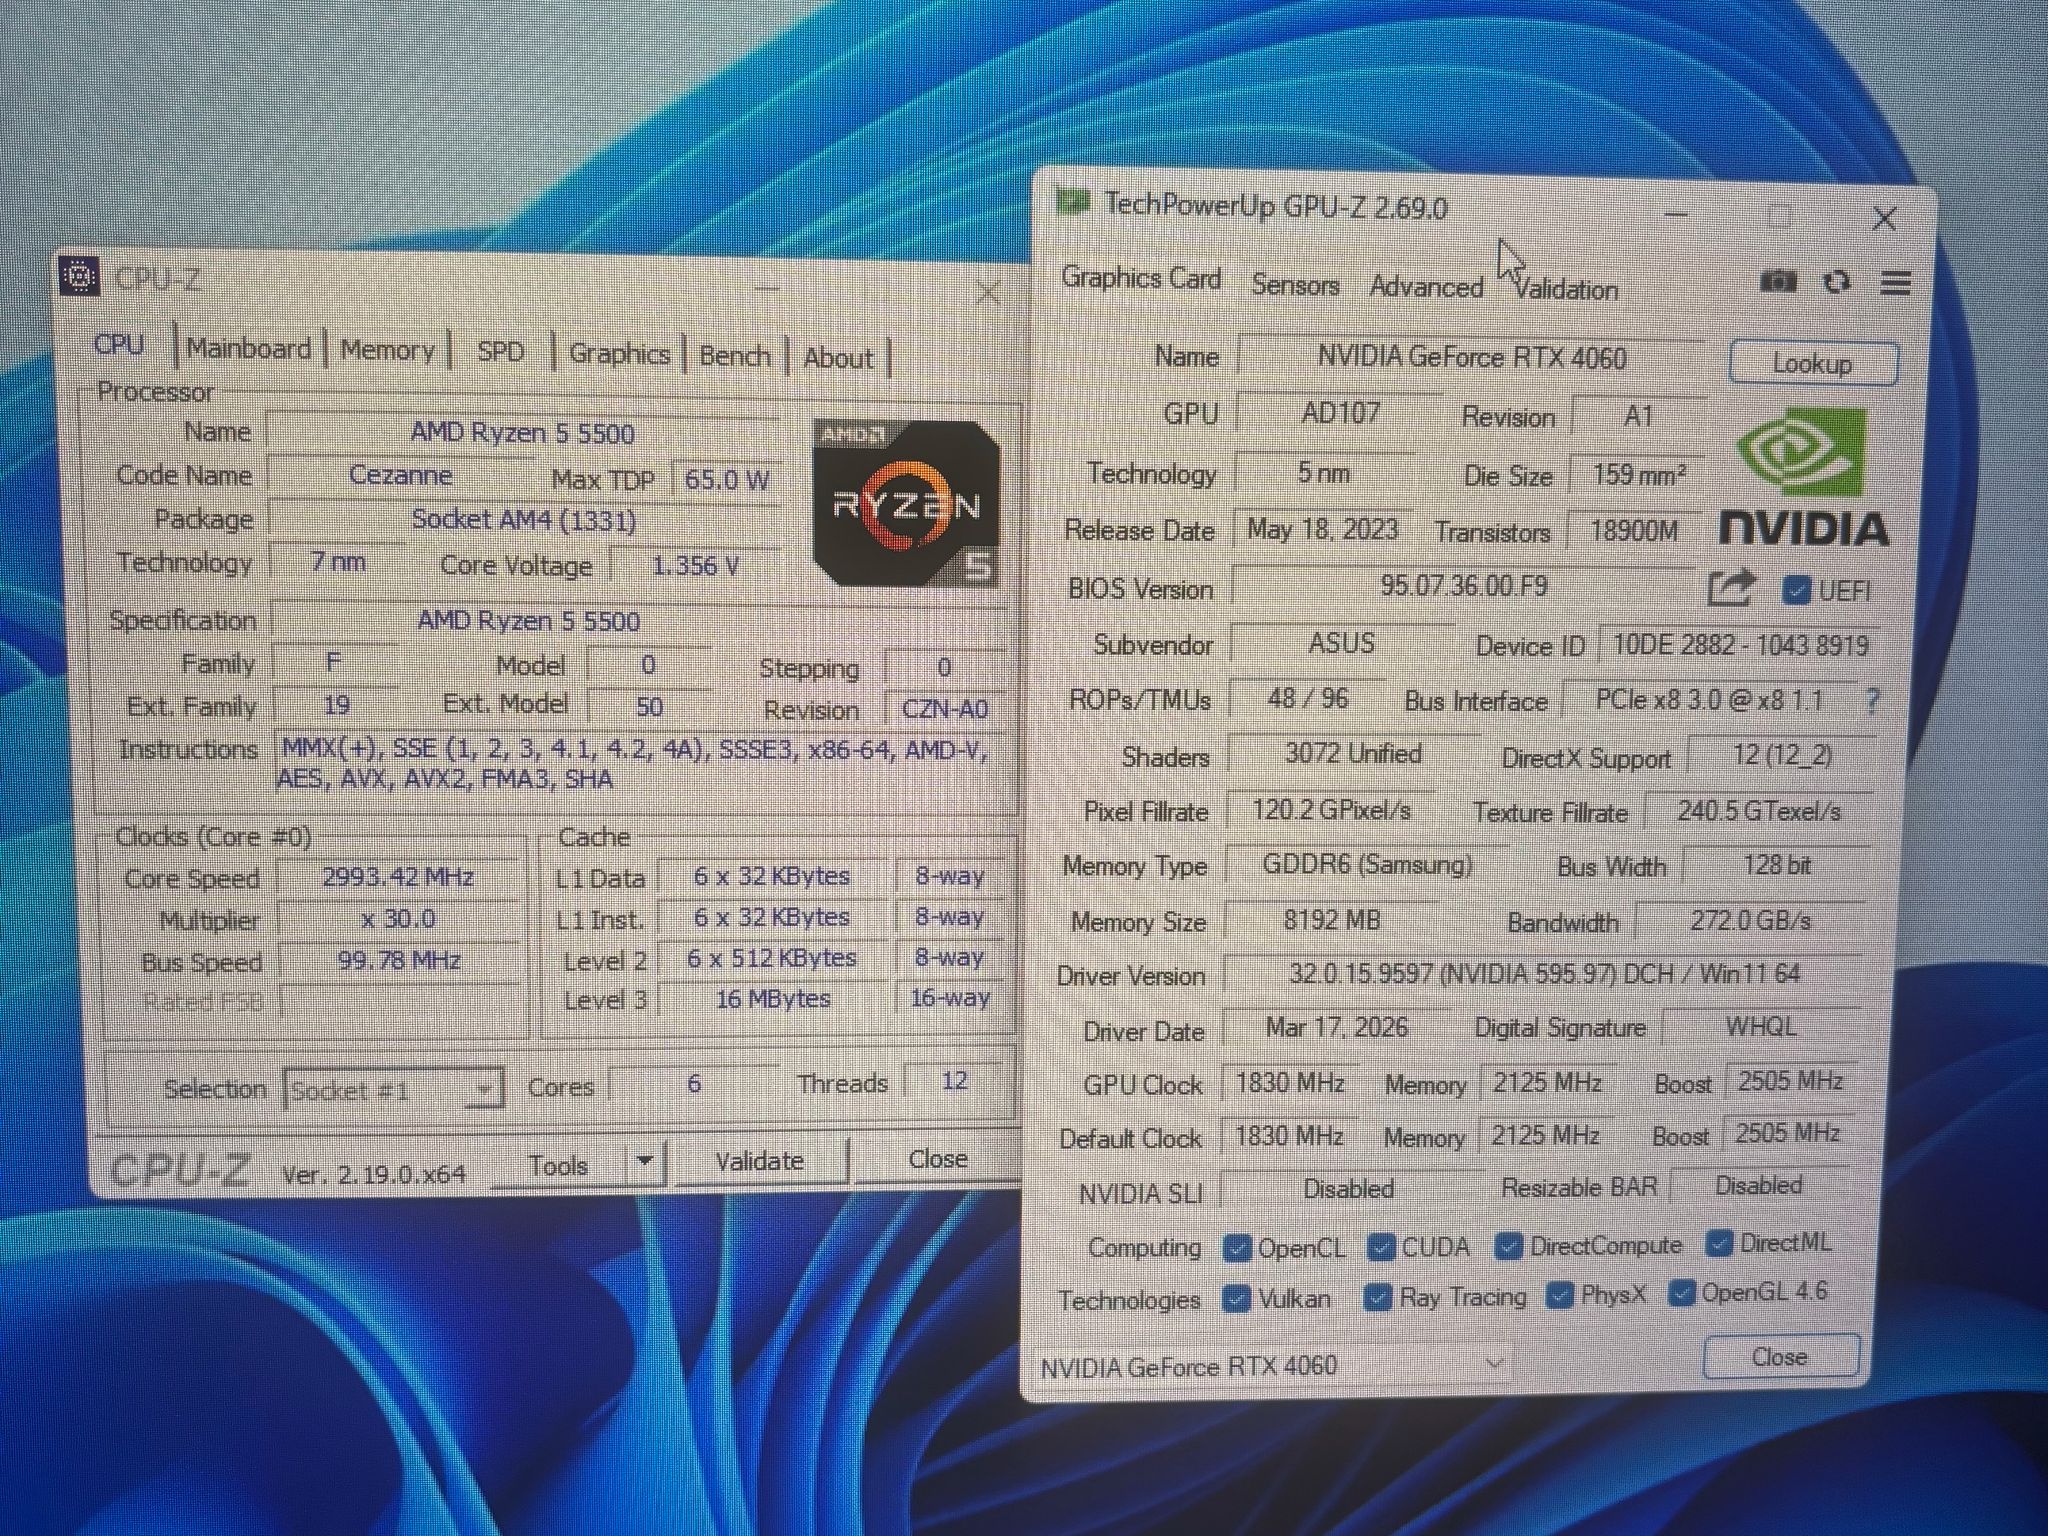The height and width of the screenshot is (1536, 2048).
Task: Click the CPU-Z title bar app icon
Action: (x=80, y=277)
